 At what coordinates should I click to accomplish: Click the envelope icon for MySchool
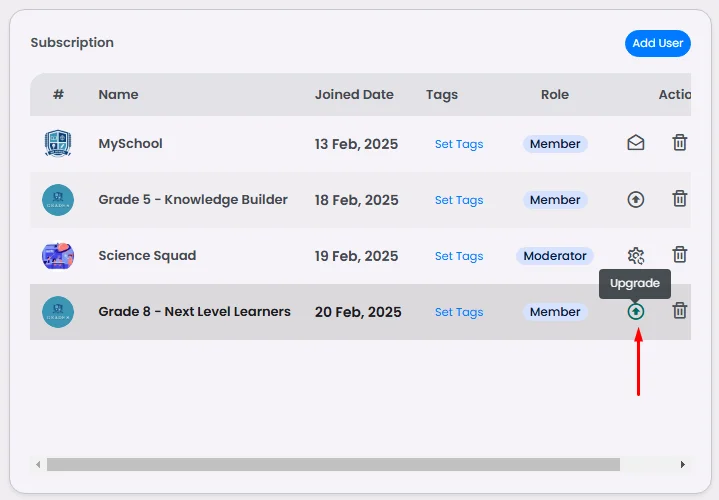636,143
